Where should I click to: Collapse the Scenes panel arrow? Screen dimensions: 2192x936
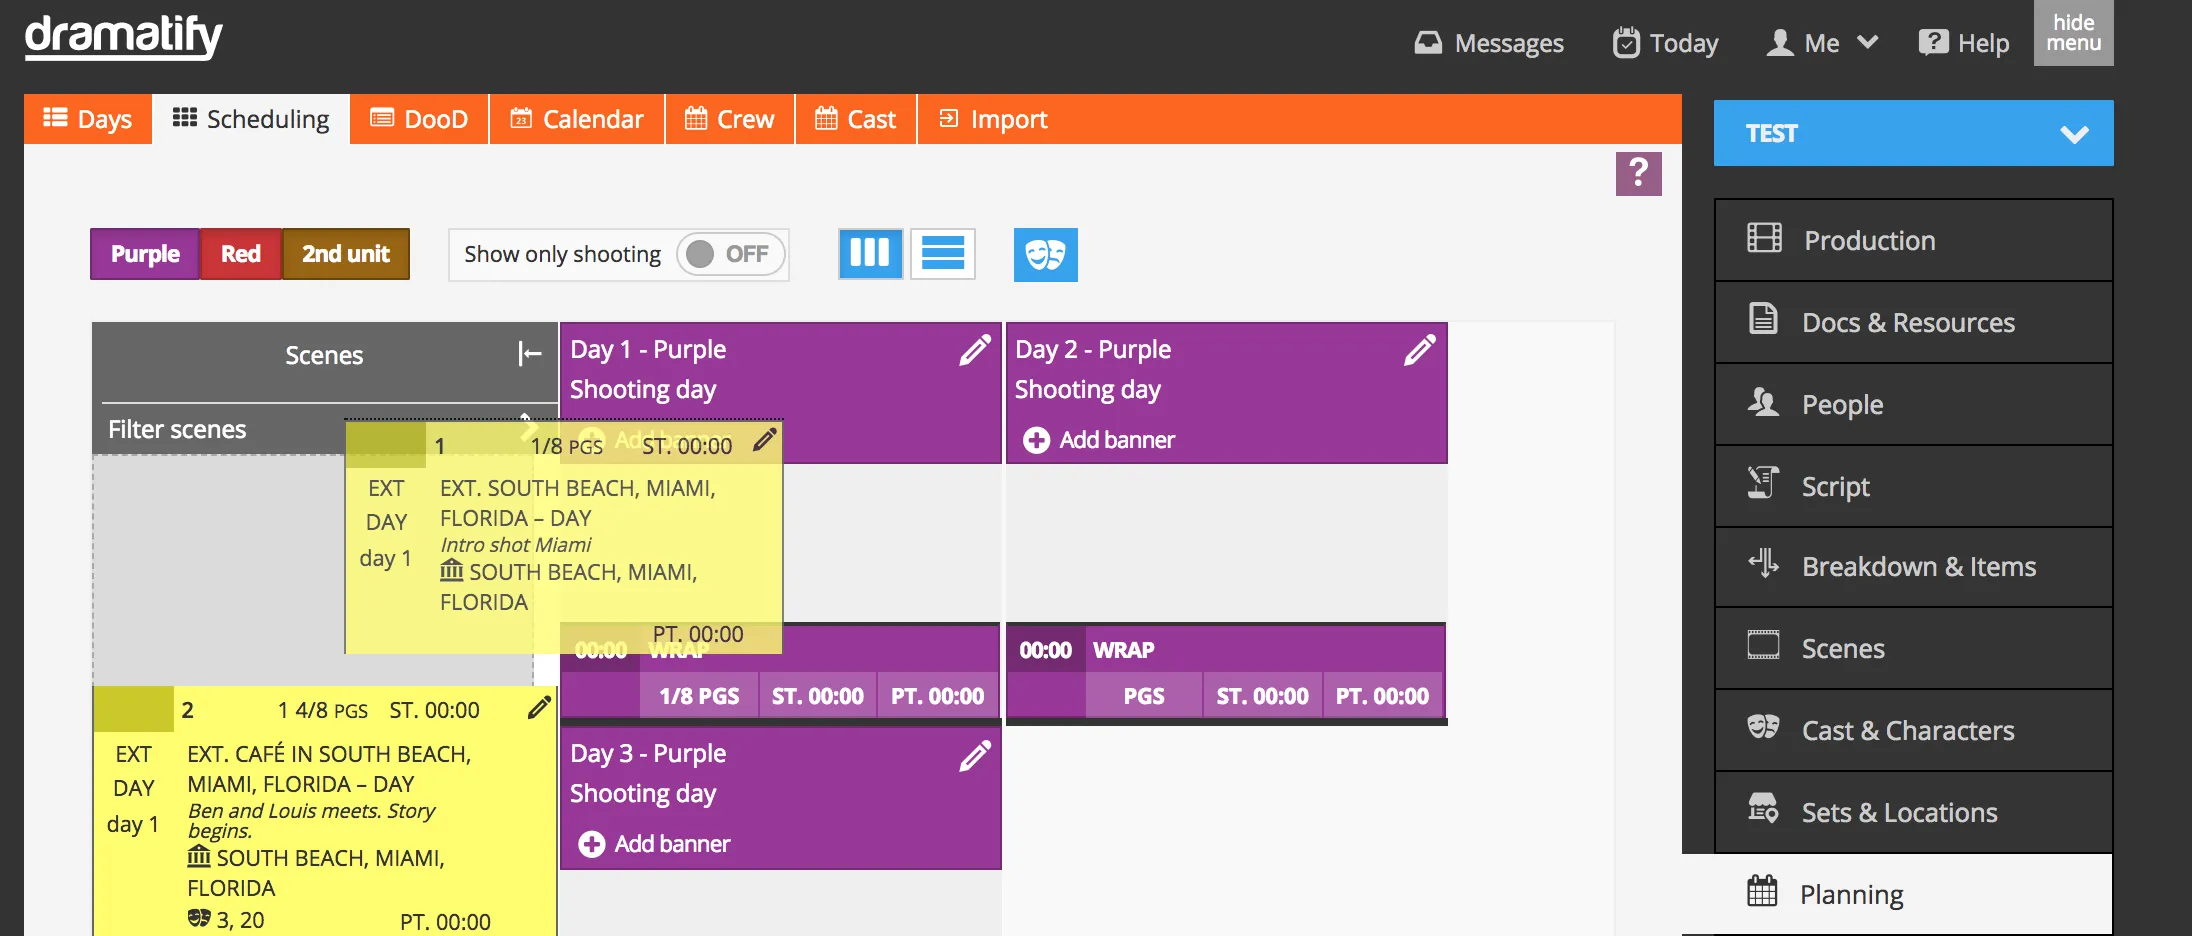[x=530, y=354]
